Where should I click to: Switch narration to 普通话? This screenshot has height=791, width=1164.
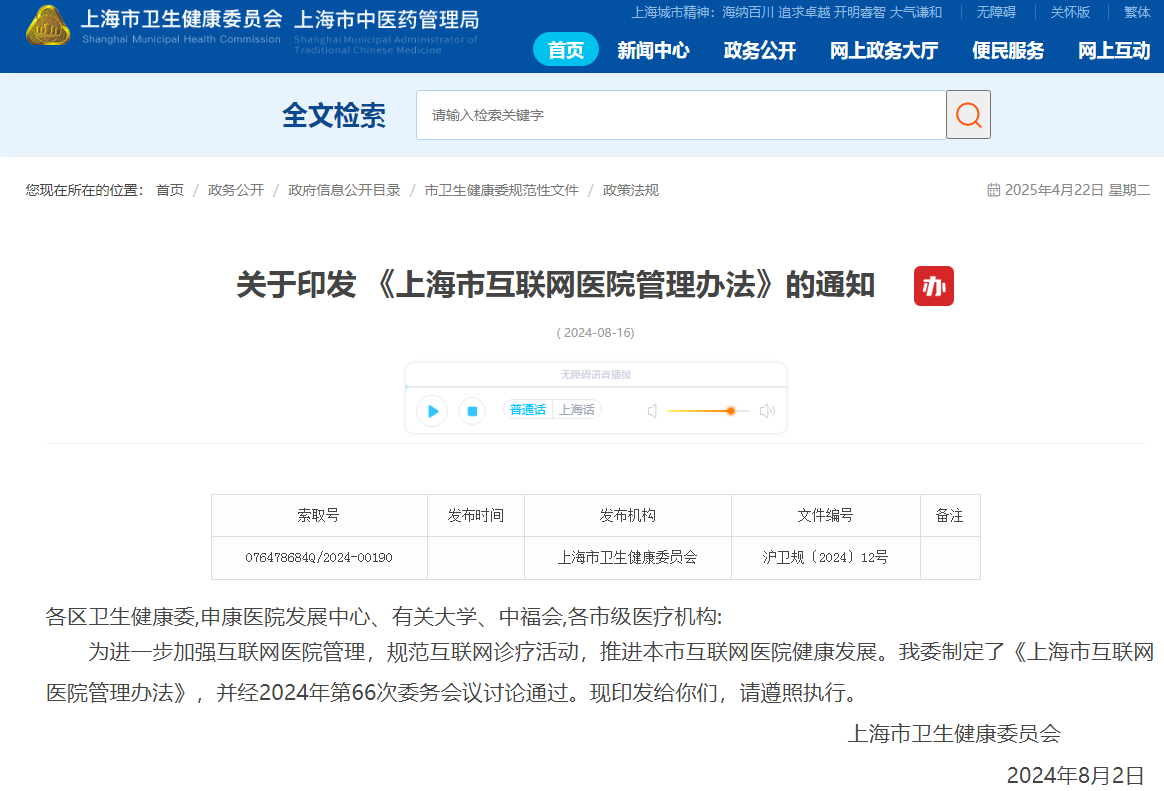click(x=528, y=410)
